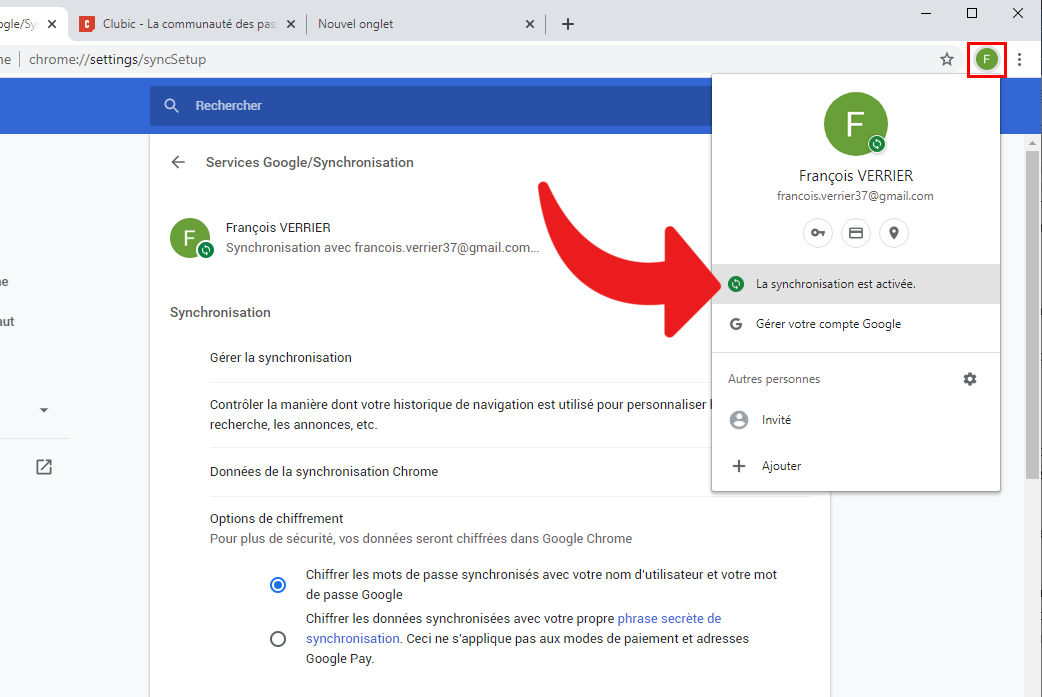1042x697 pixels.
Task: Click La synchronisation est activée entry
Action: [x=855, y=284]
